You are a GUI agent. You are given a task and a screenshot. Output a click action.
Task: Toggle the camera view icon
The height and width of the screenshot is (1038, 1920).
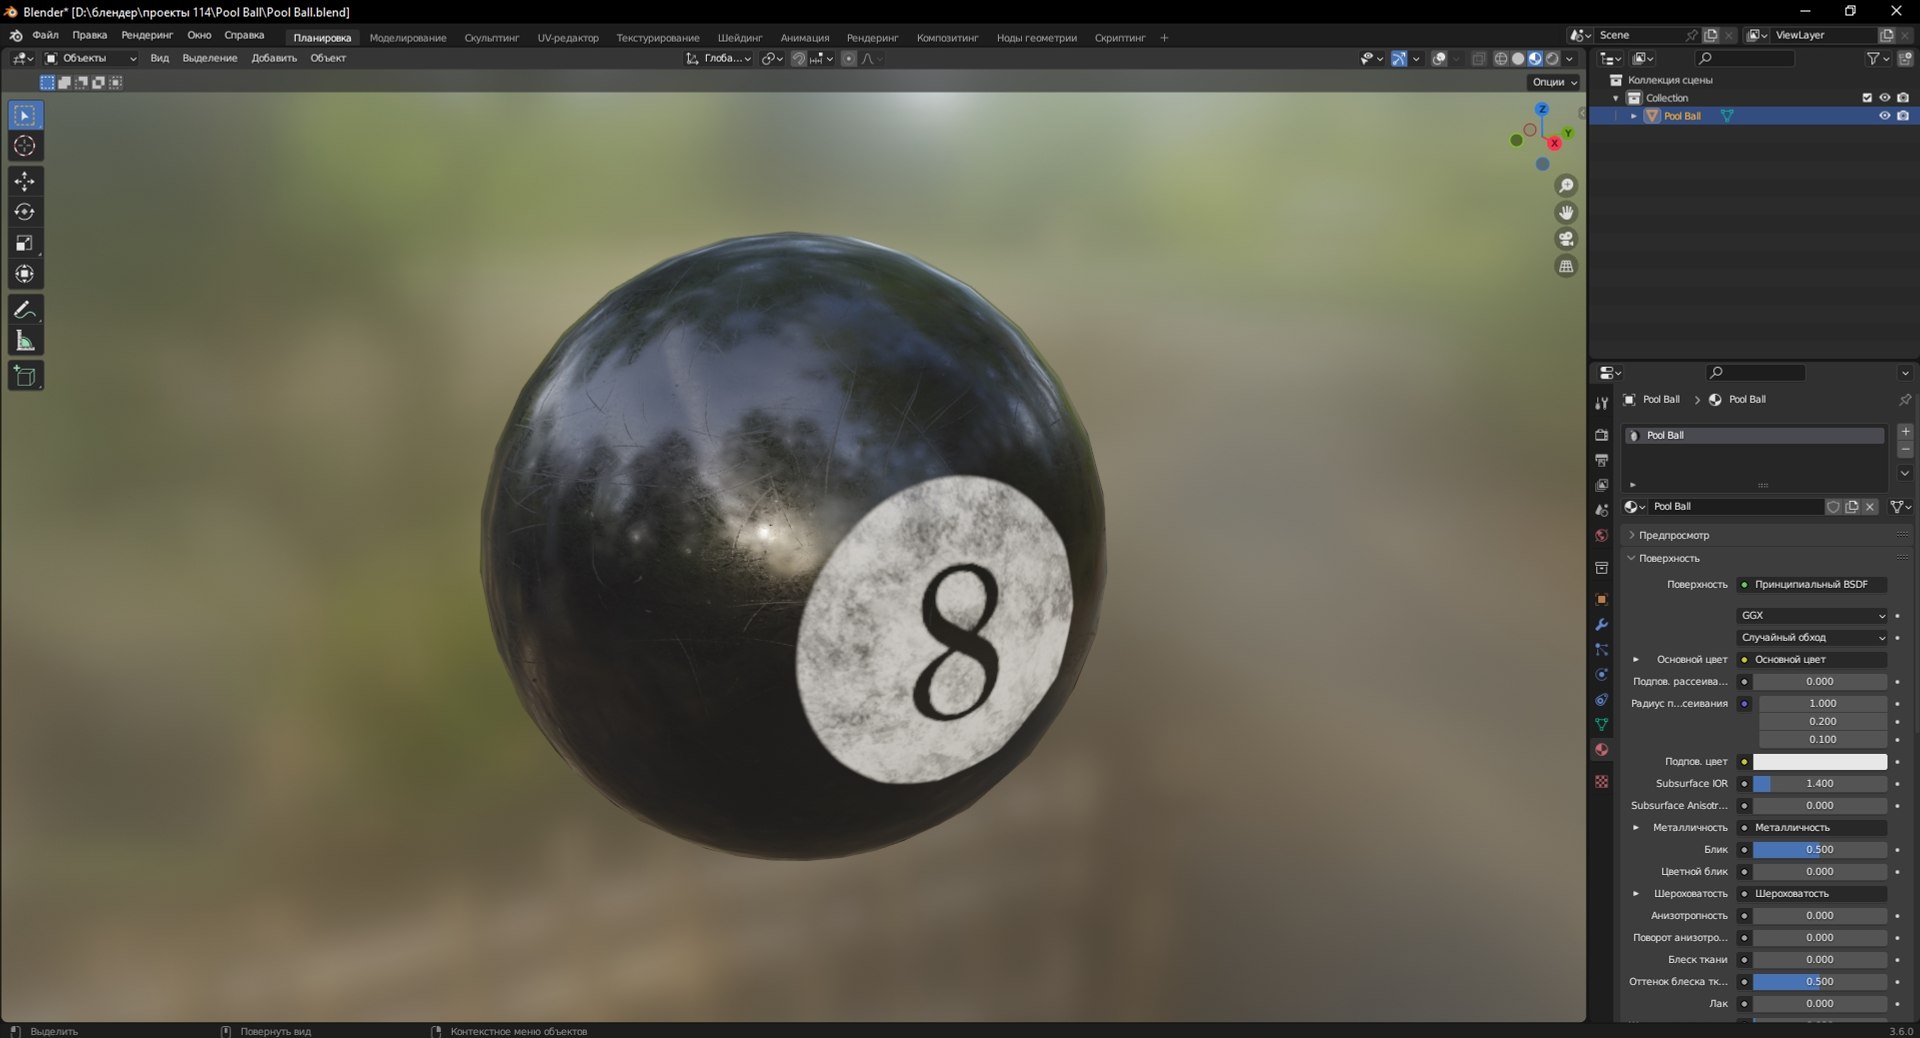point(1566,239)
